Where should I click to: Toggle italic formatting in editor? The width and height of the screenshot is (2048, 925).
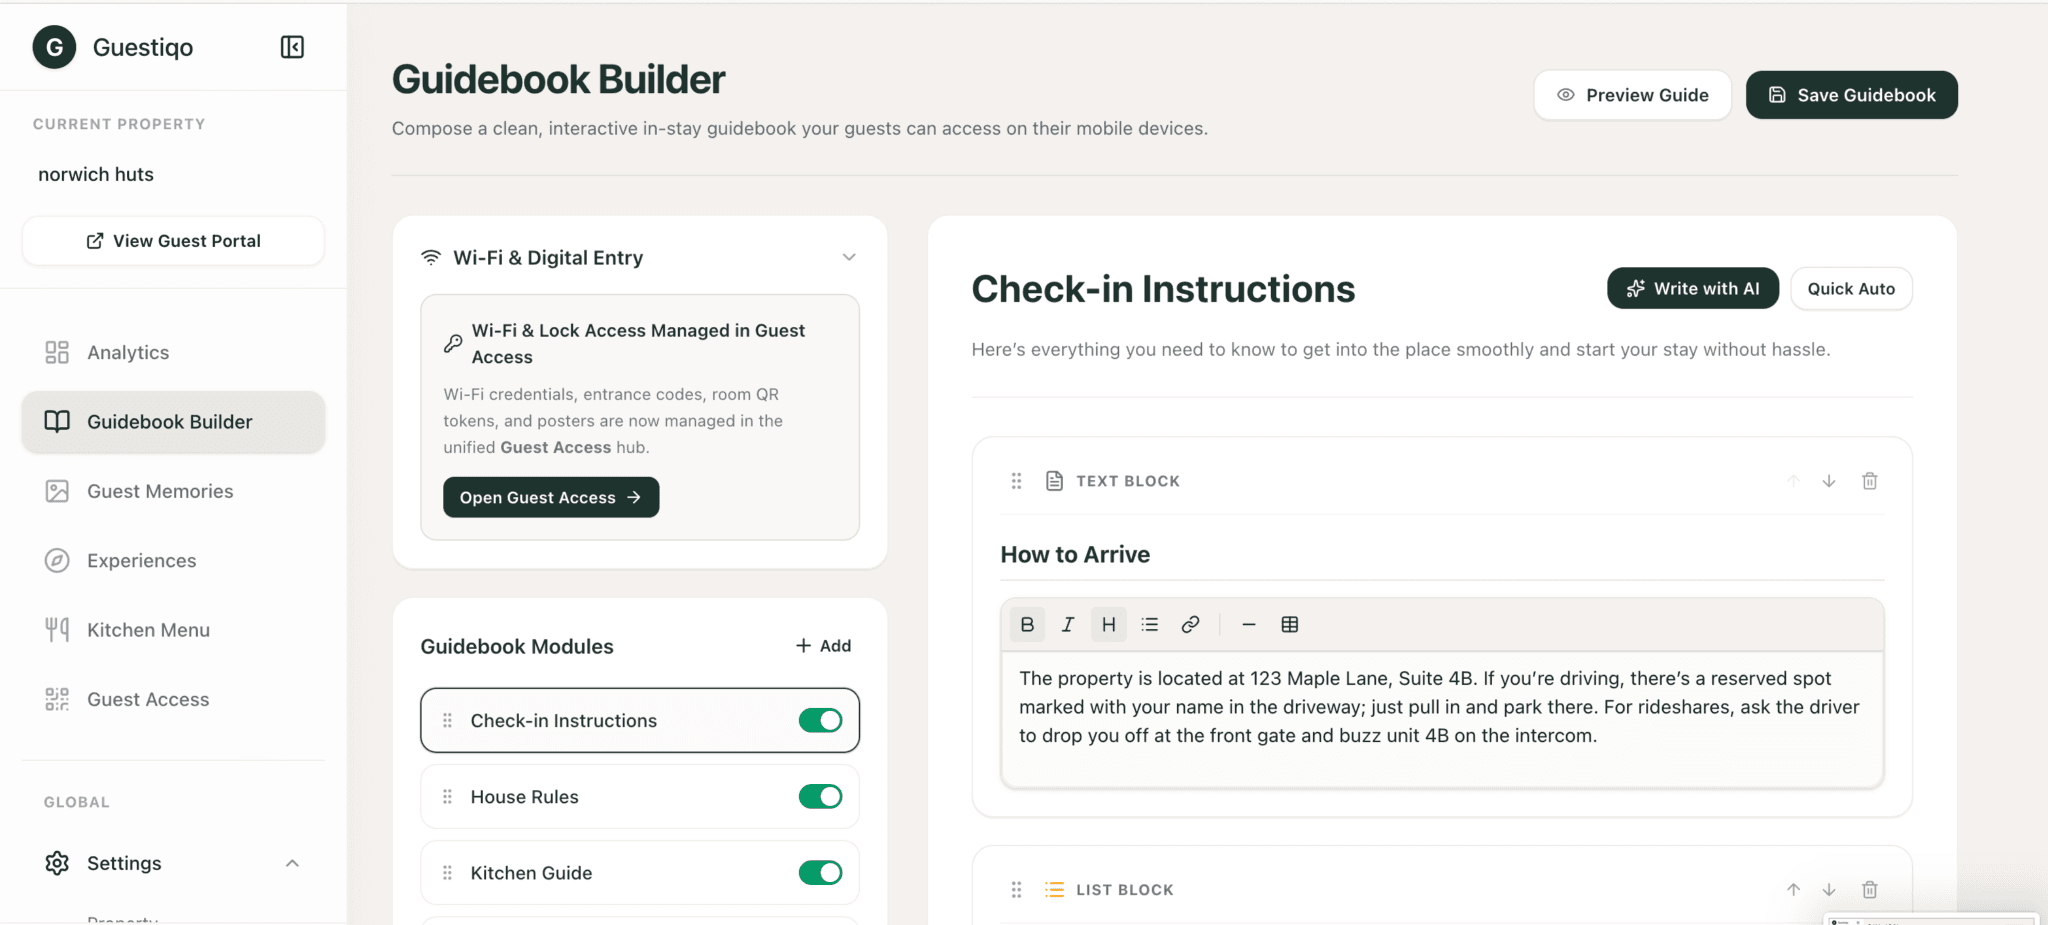(x=1068, y=624)
